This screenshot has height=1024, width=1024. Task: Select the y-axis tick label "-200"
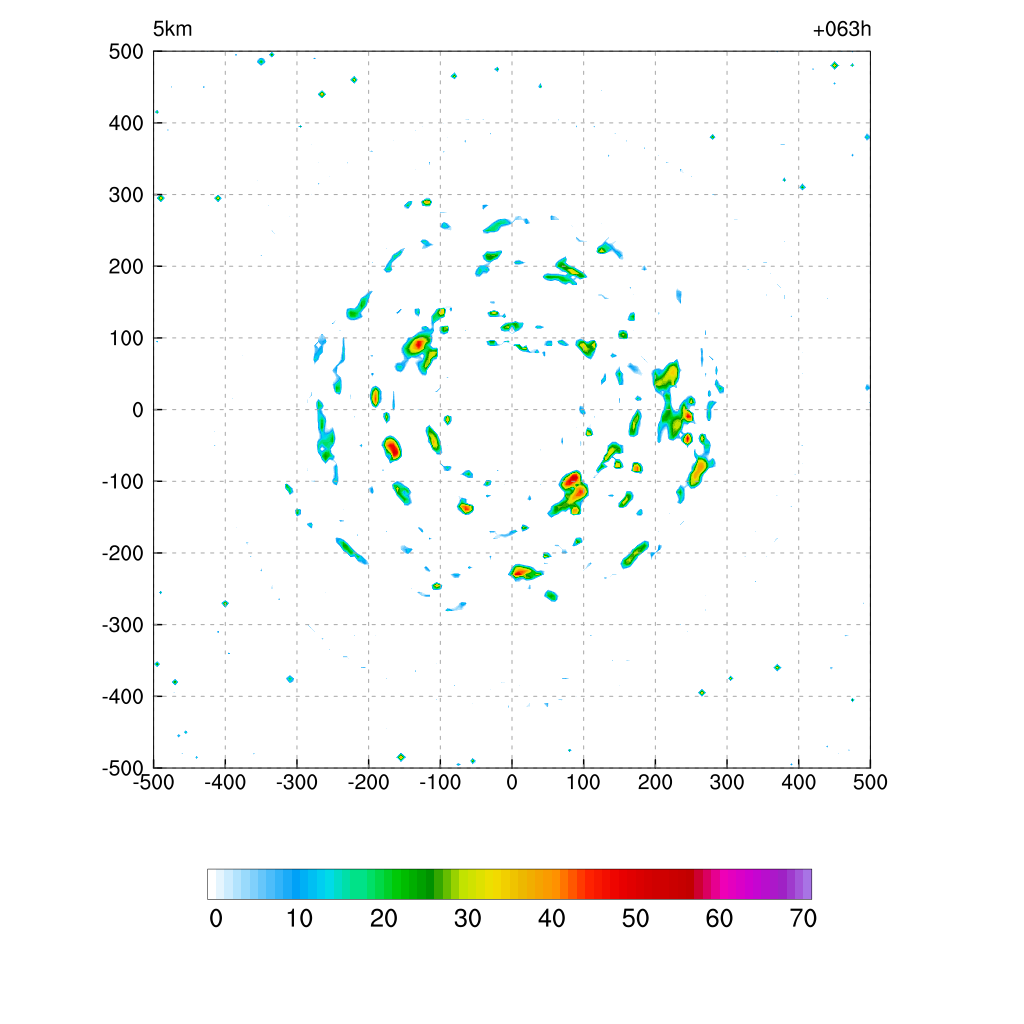[123, 553]
